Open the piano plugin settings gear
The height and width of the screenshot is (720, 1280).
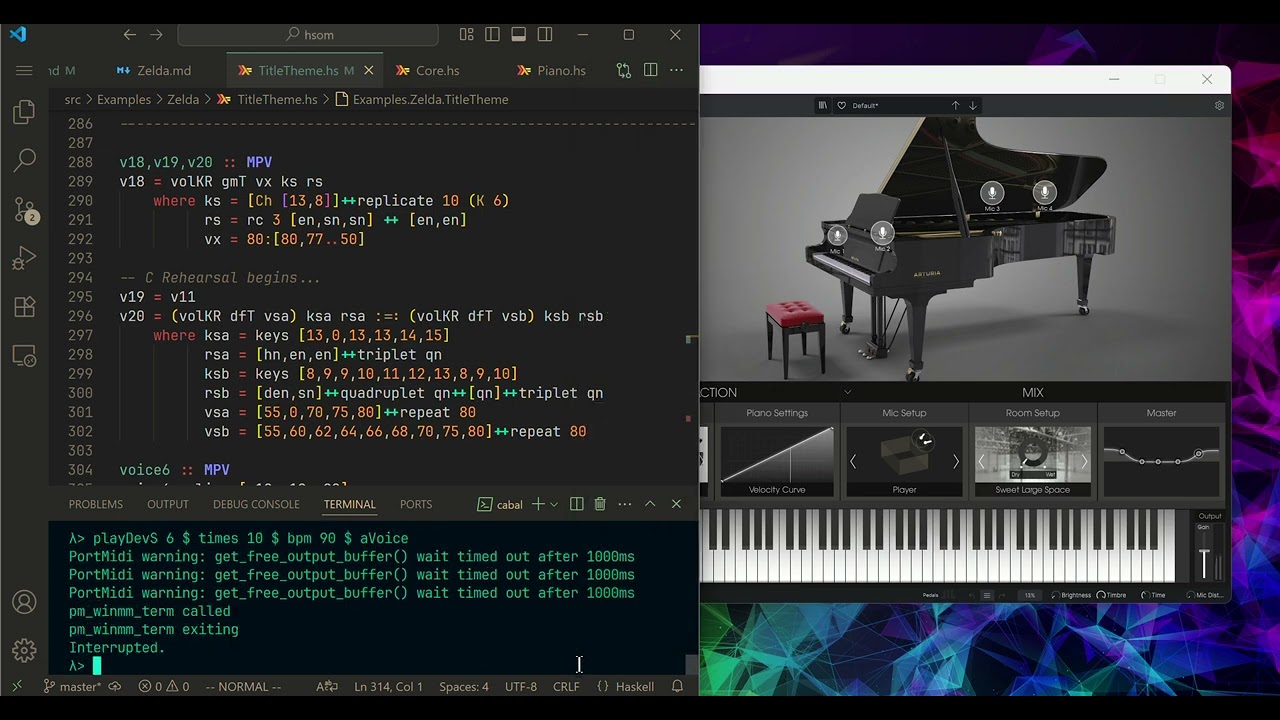[1219, 105]
